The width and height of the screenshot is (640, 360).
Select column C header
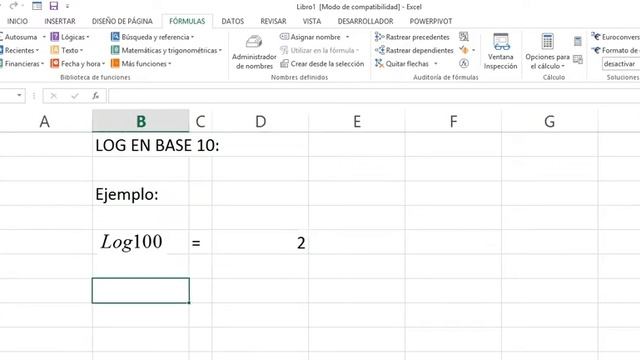(200, 121)
